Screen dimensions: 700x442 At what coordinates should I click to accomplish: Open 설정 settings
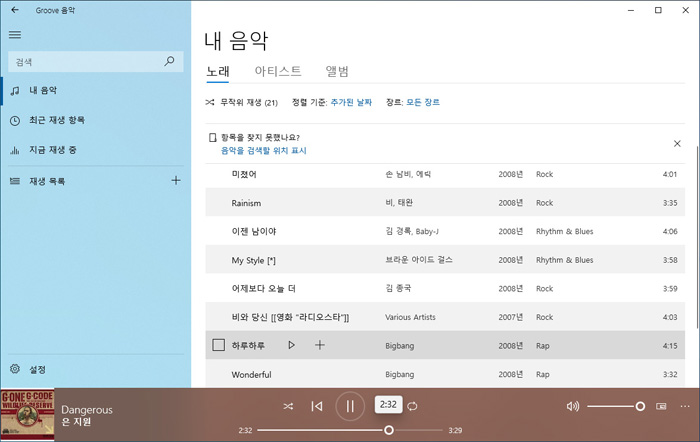click(96, 369)
